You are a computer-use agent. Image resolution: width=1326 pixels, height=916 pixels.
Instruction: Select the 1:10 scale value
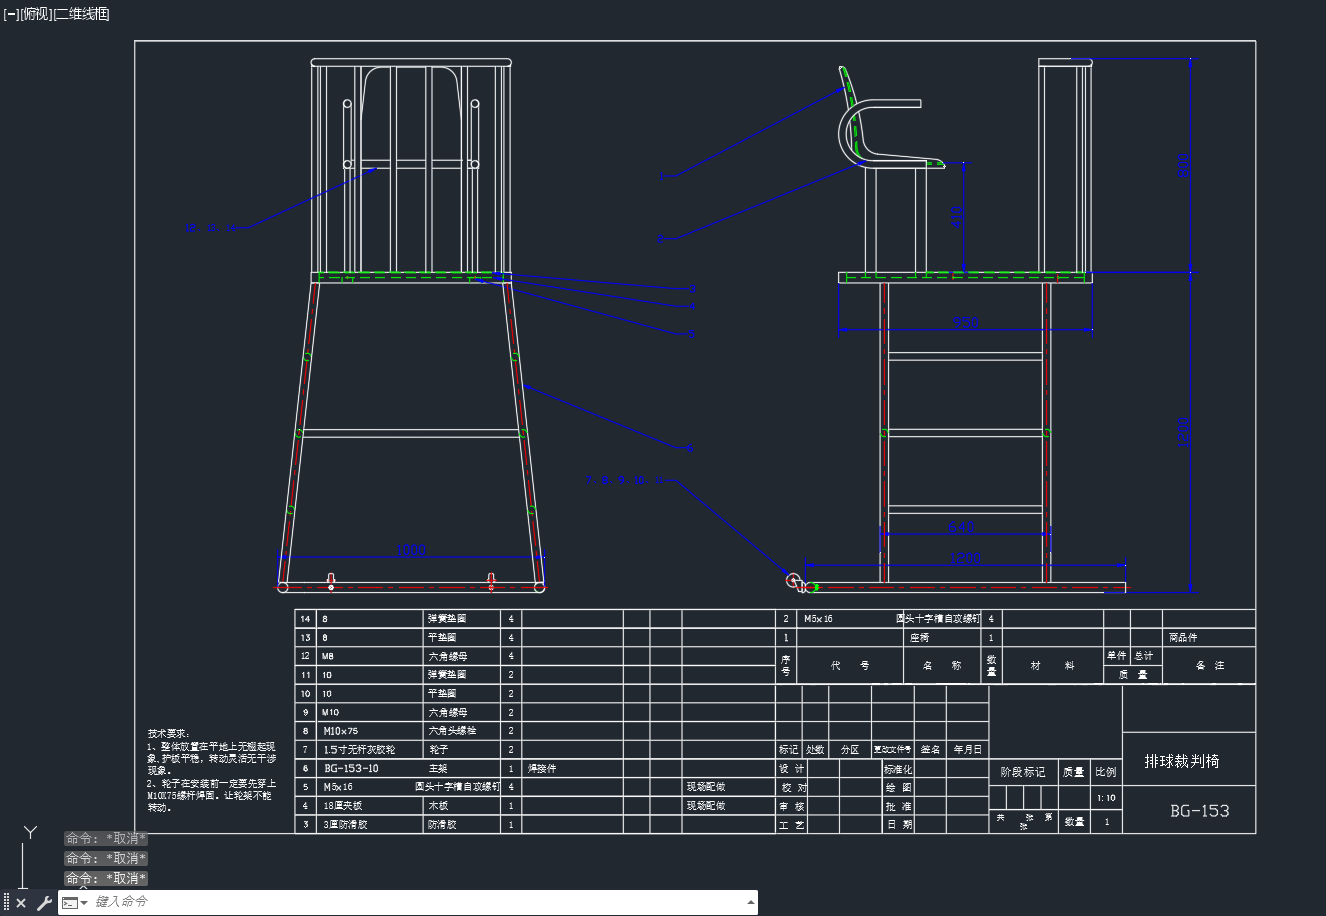point(1106,798)
